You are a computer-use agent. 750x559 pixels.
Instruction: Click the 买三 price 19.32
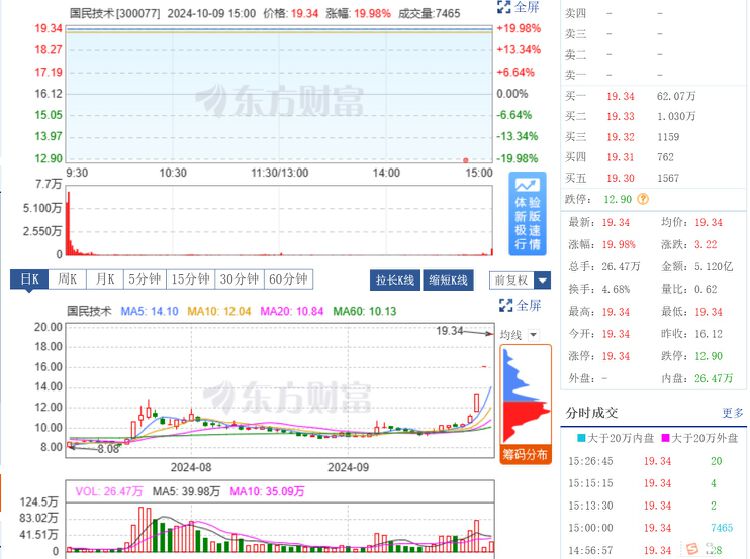coord(620,137)
